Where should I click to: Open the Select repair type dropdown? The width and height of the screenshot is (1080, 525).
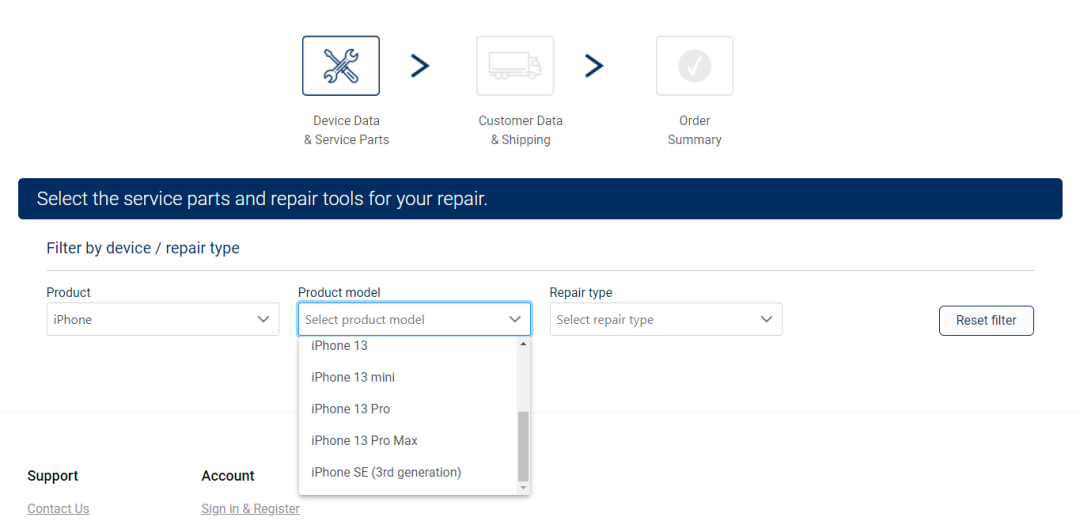pyautogui.click(x=665, y=320)
